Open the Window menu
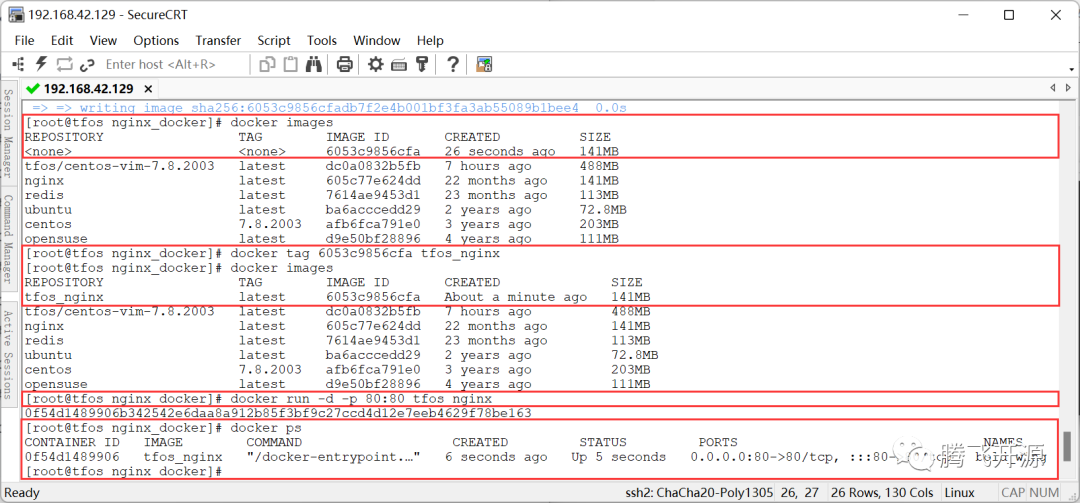Viewport: 1080px width, 503px height. (377, 41)
